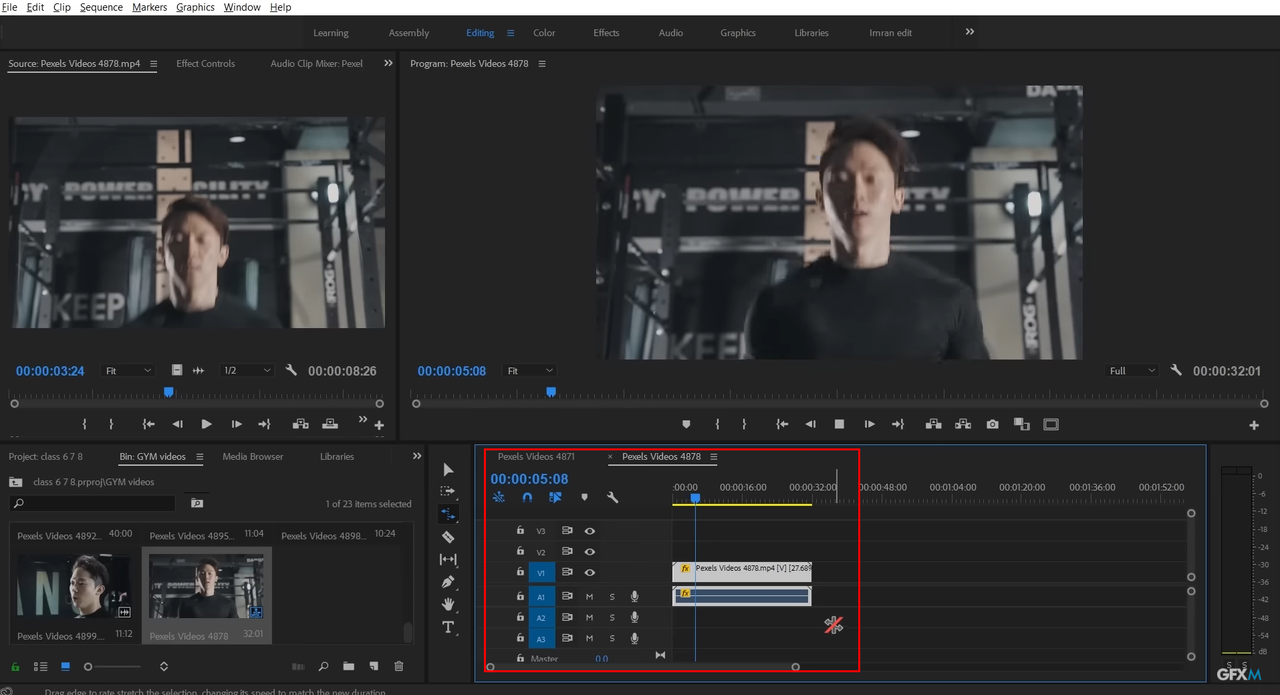Enable voice-over record on A1
This screenshot has height=695, width=1280.
634,597
